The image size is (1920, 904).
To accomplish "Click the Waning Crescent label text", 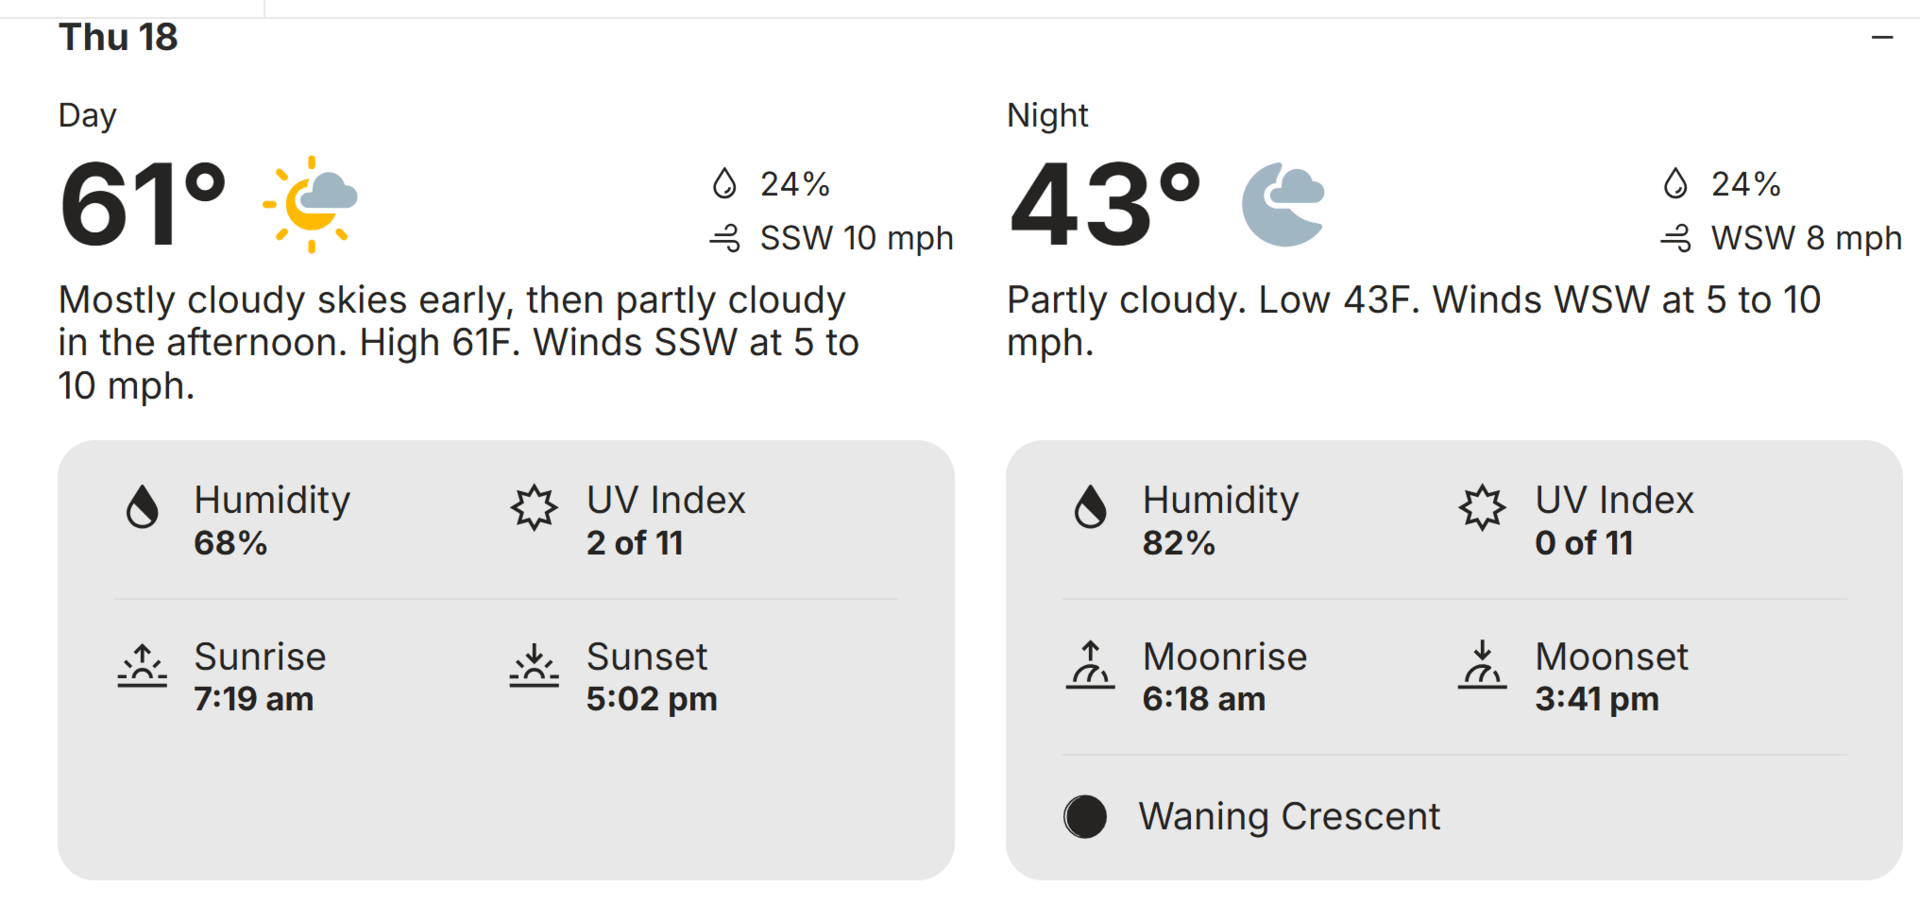I will pos(1289,816).
